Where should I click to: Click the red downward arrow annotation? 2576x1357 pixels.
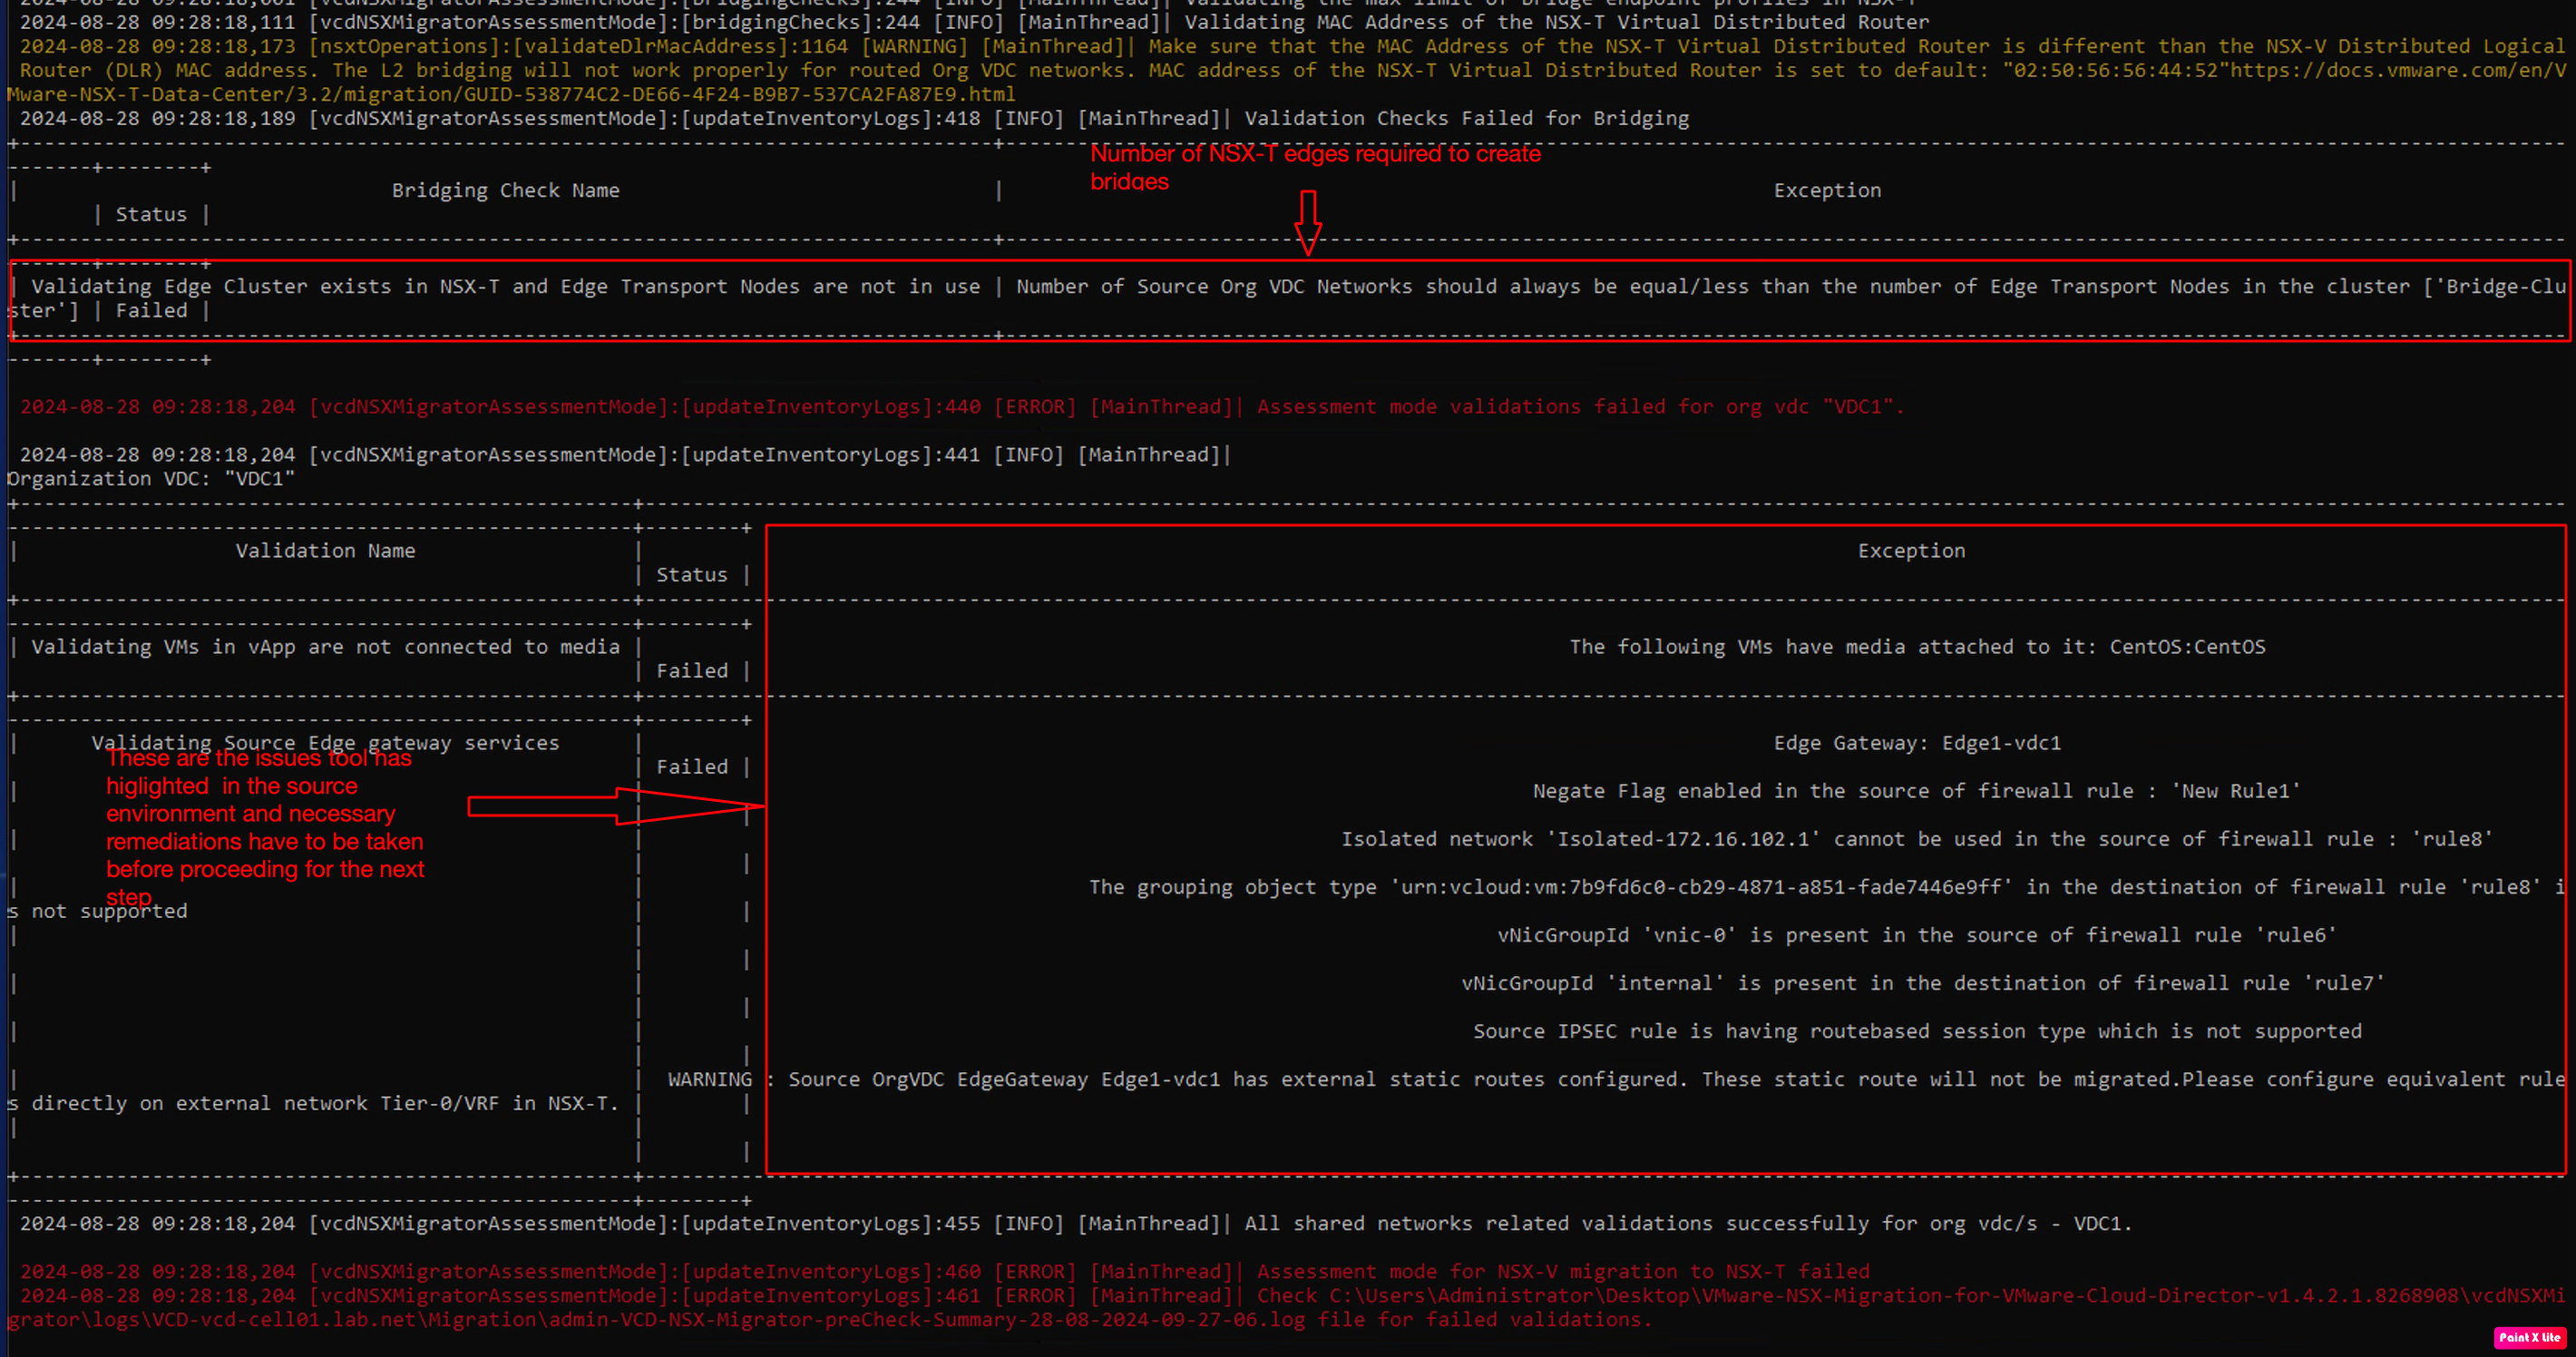pos(1308,222)
